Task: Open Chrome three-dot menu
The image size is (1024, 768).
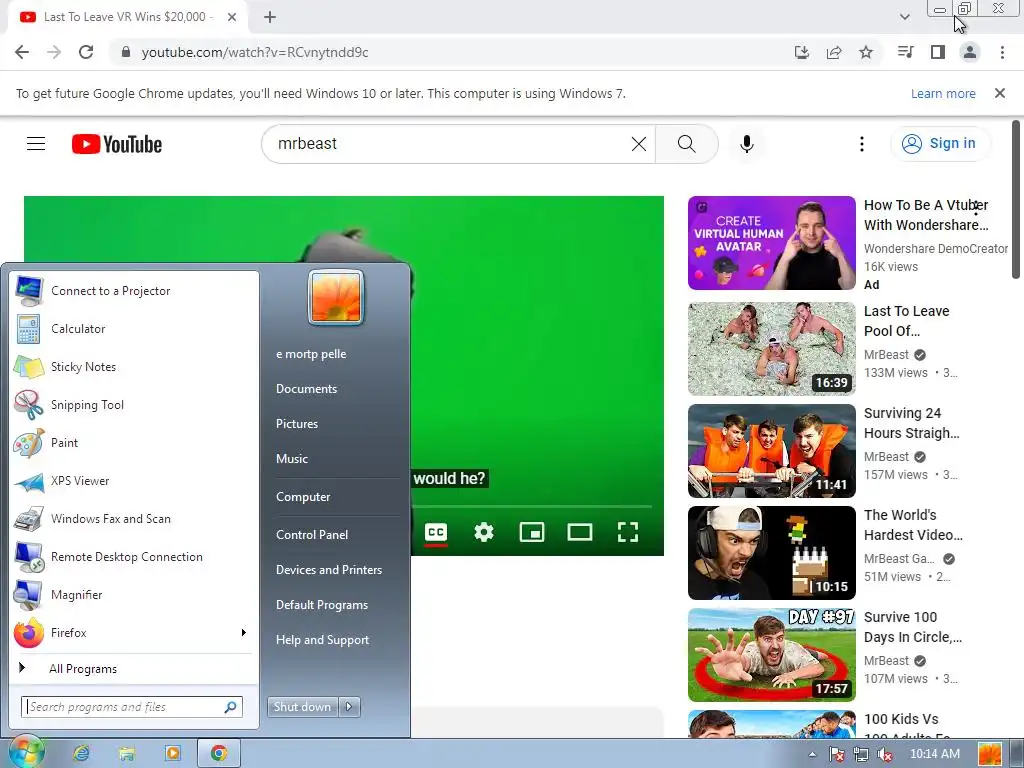Action: [1002, 52]
